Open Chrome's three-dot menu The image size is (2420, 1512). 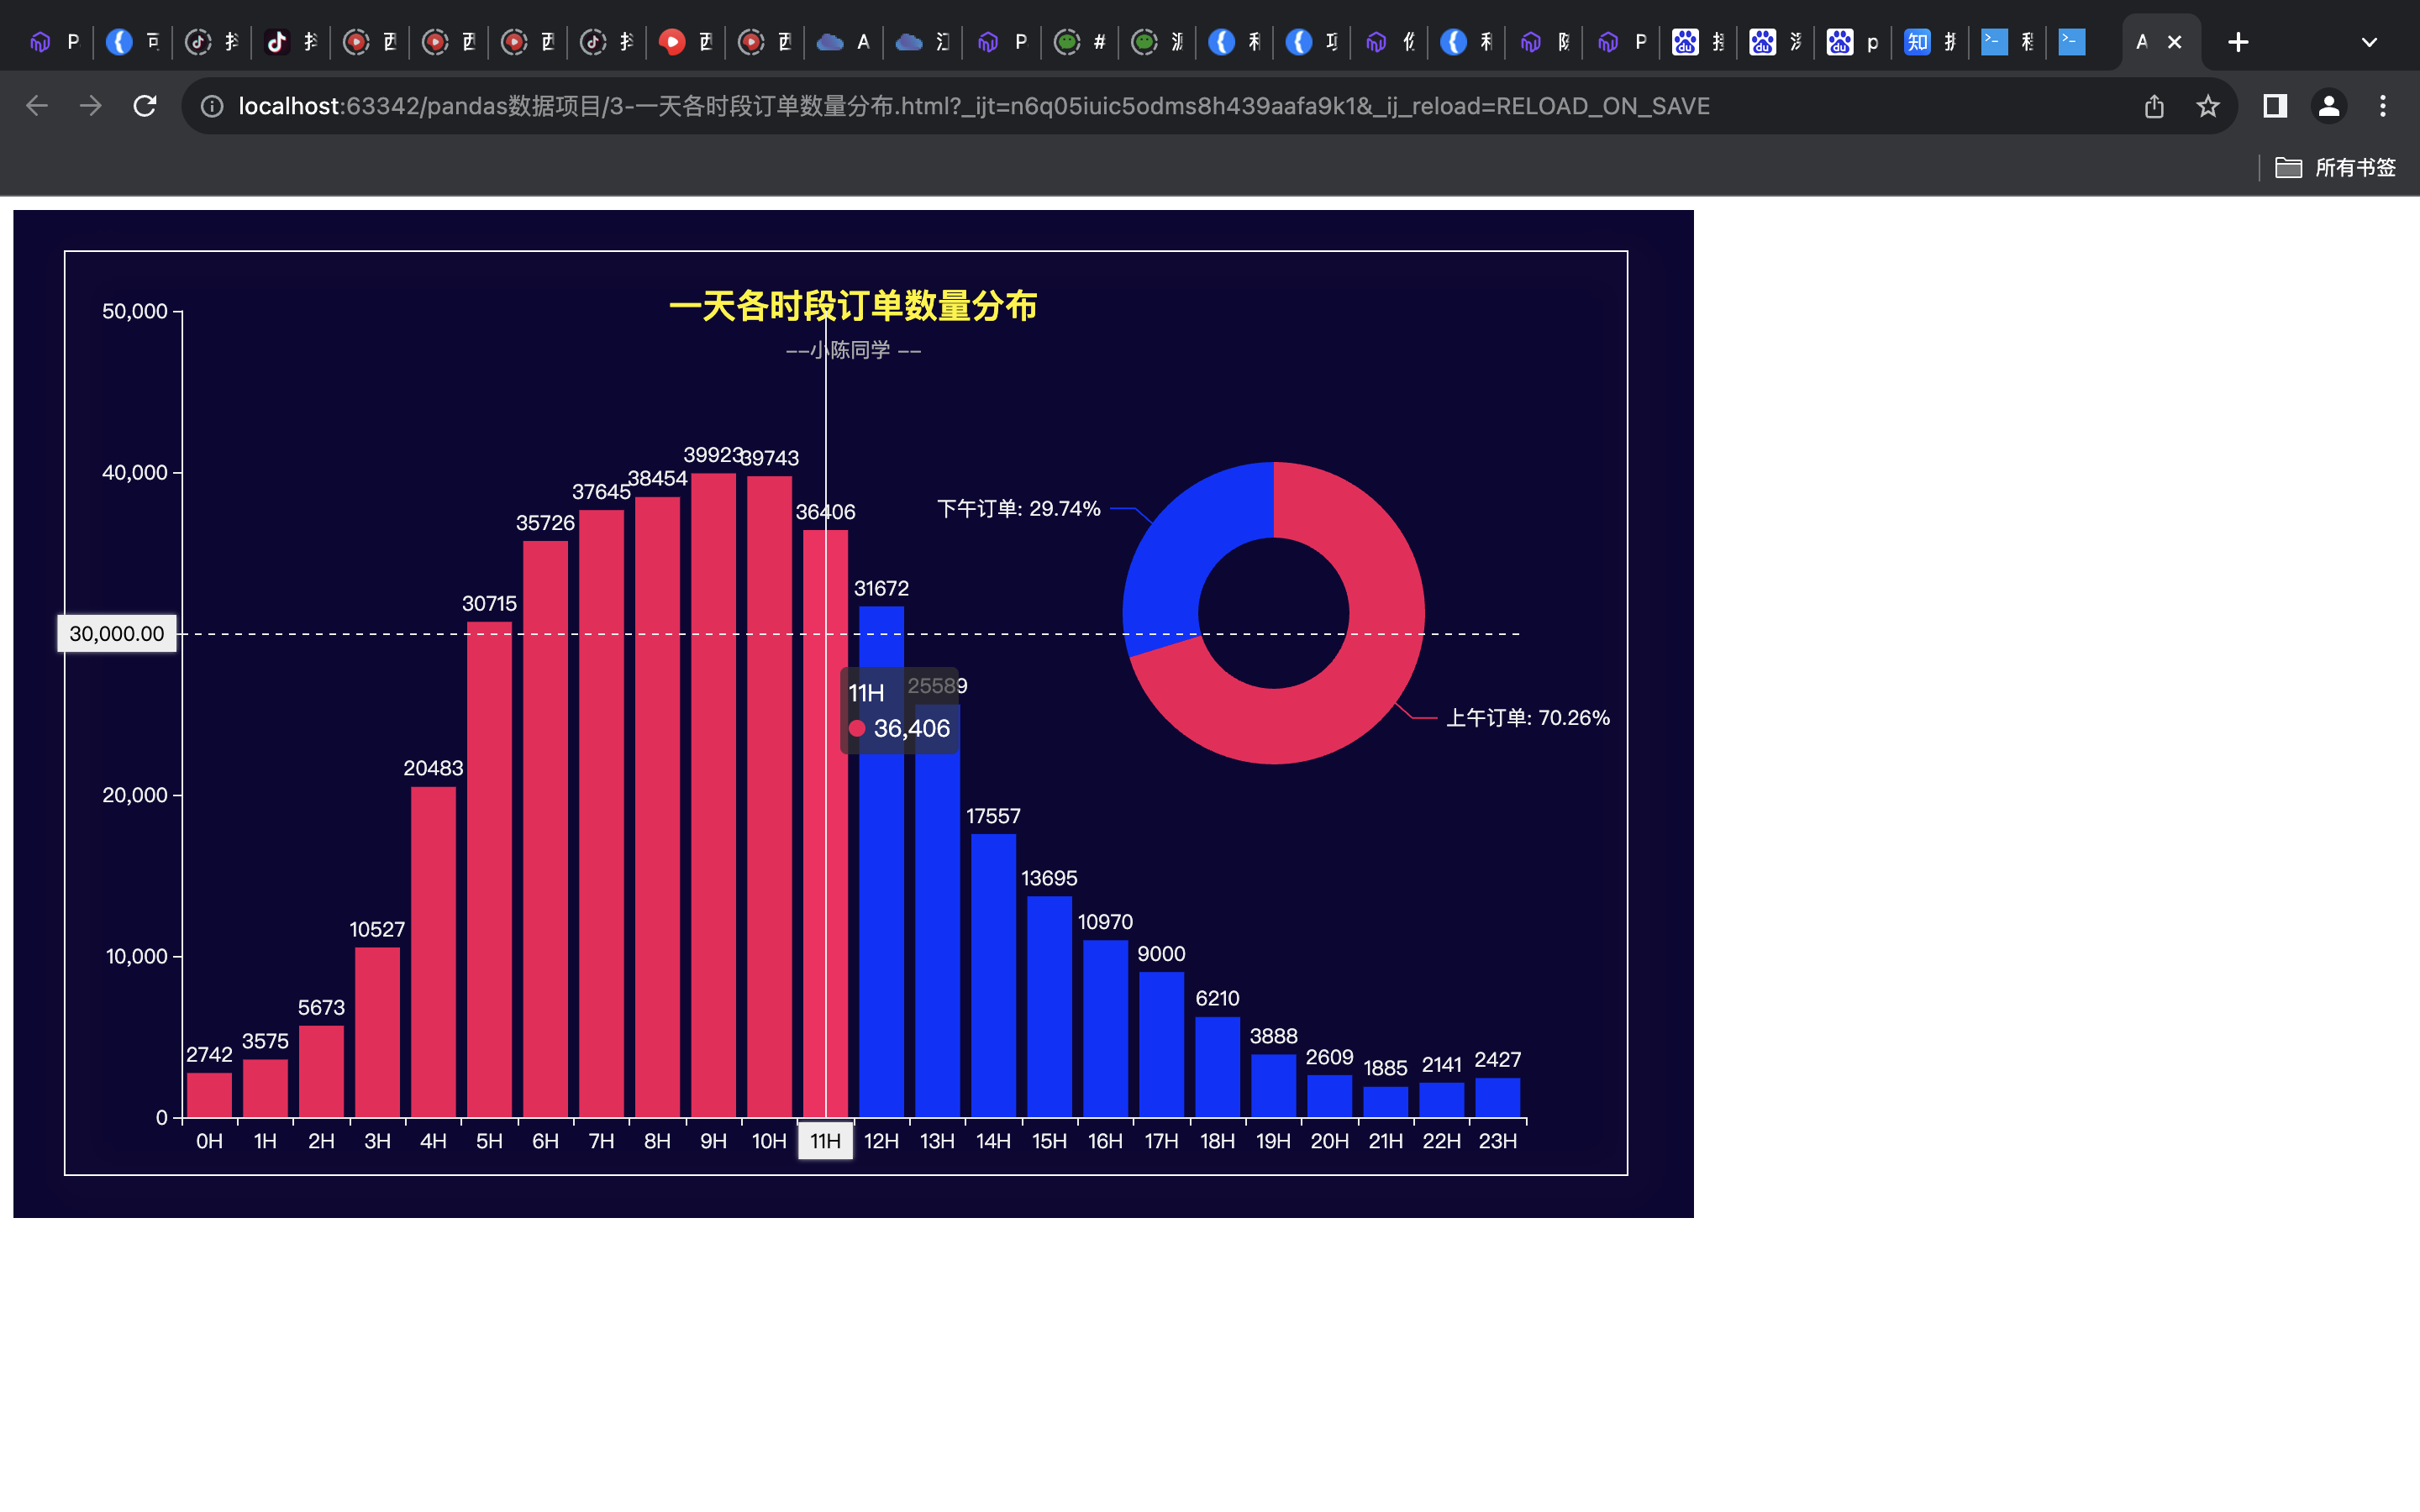point(2383,106)
